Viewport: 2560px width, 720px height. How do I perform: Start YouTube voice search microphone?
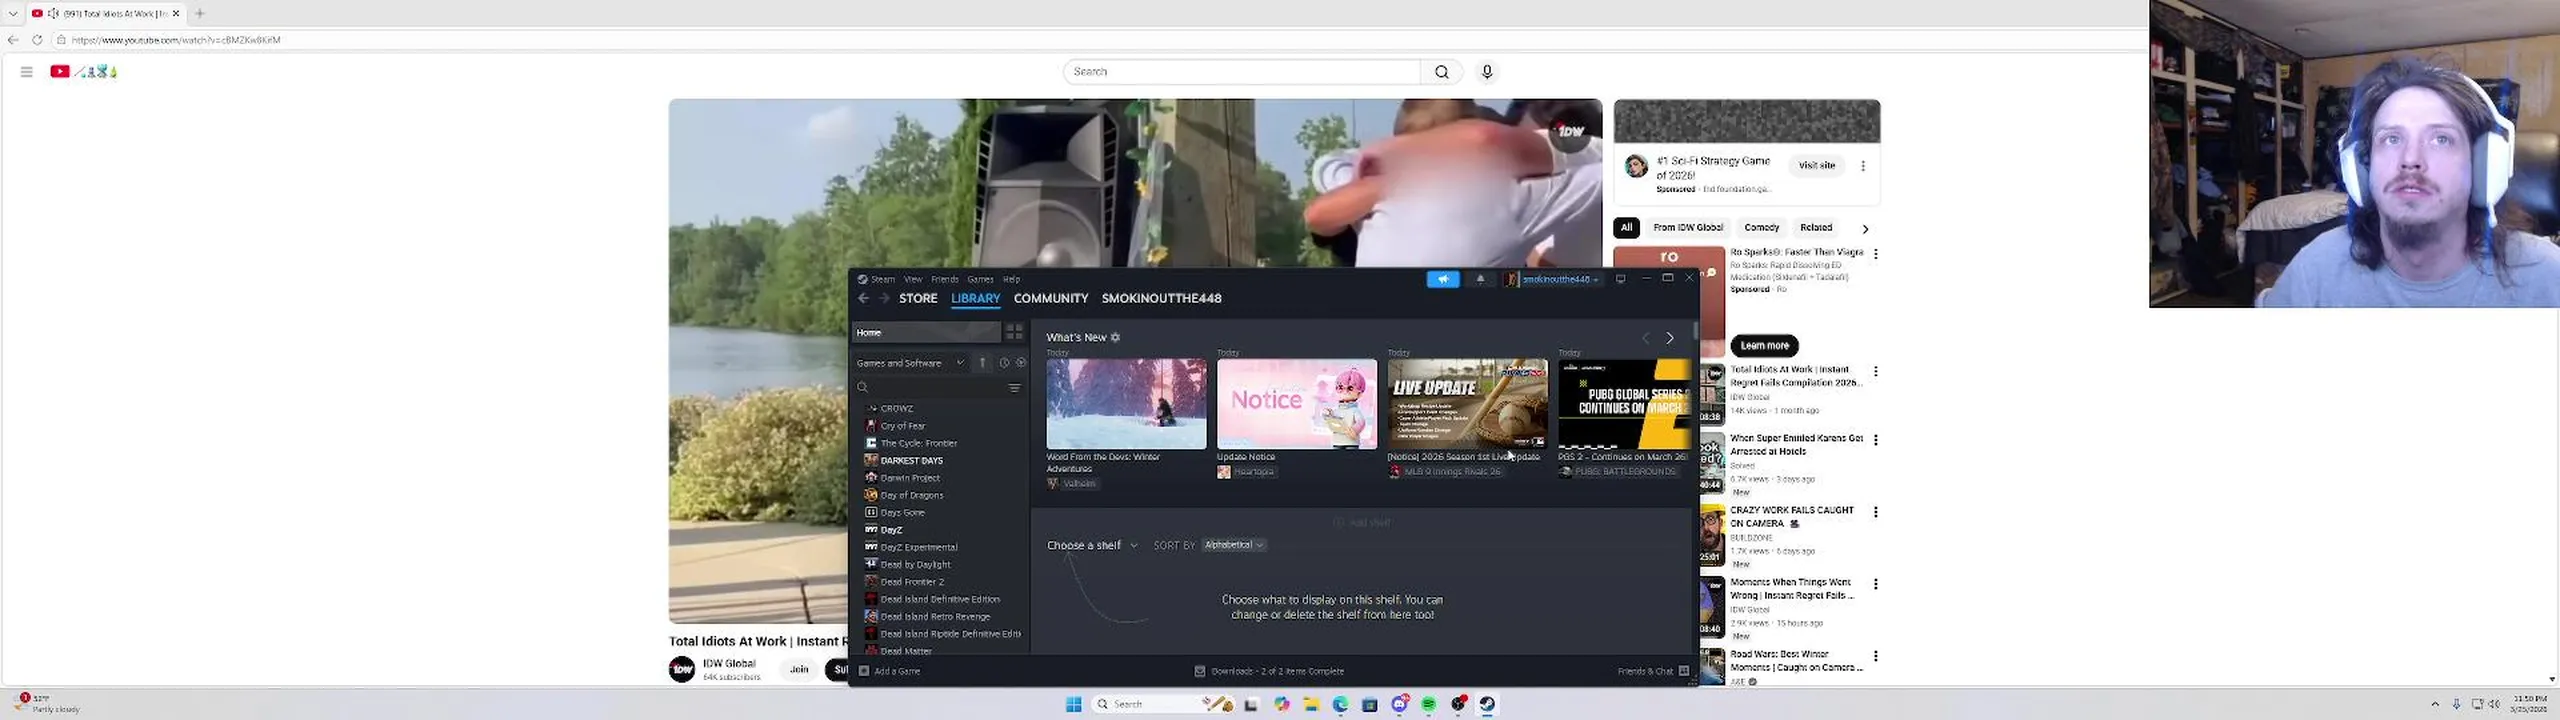(x=1487, y=72)
